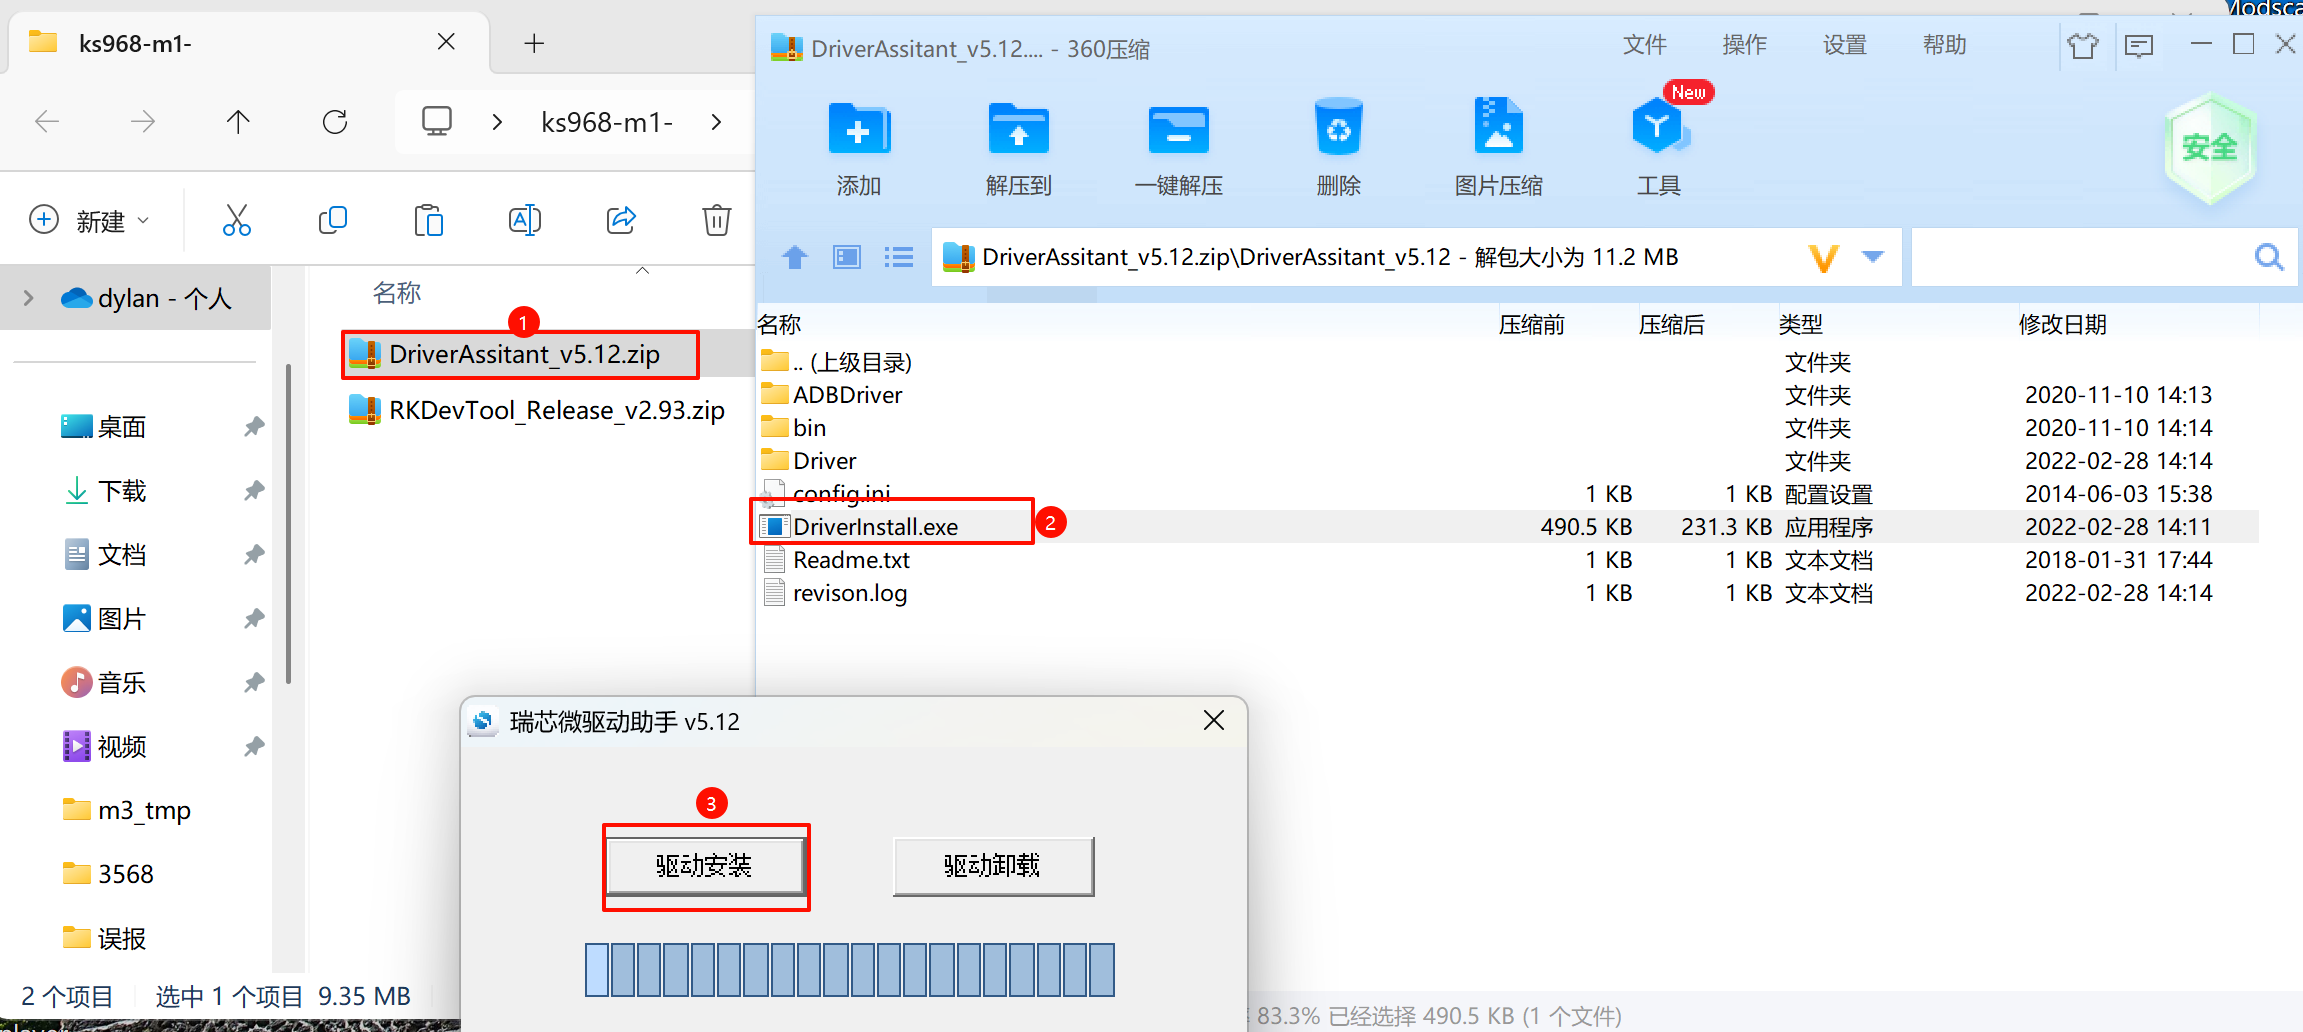
Task: Click the Copy icon in Explorer toolbar
Action: [x=332, y=220]
